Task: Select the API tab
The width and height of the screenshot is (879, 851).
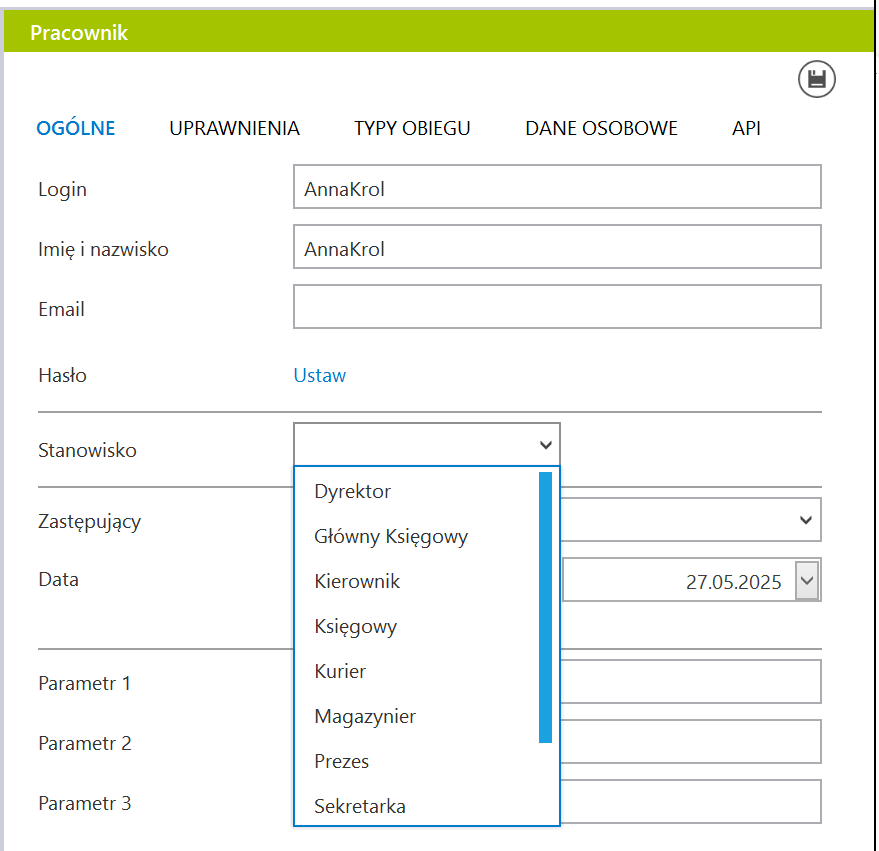Action: 746,128
